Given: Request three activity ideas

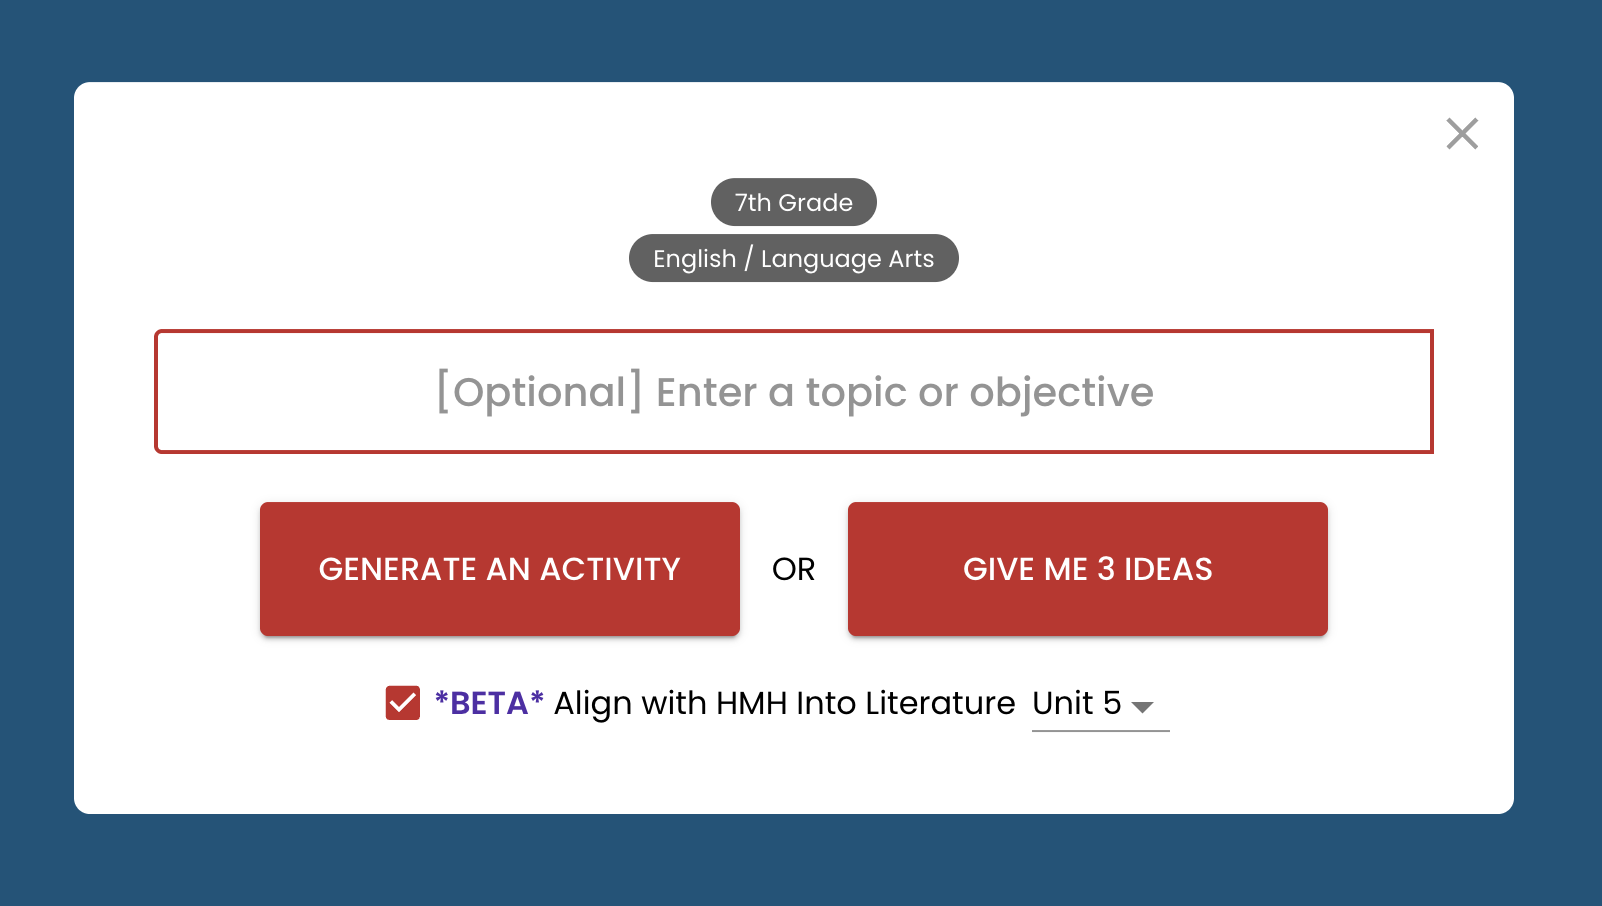Looking at the screenshot, I should click(x=1087, y=569).
